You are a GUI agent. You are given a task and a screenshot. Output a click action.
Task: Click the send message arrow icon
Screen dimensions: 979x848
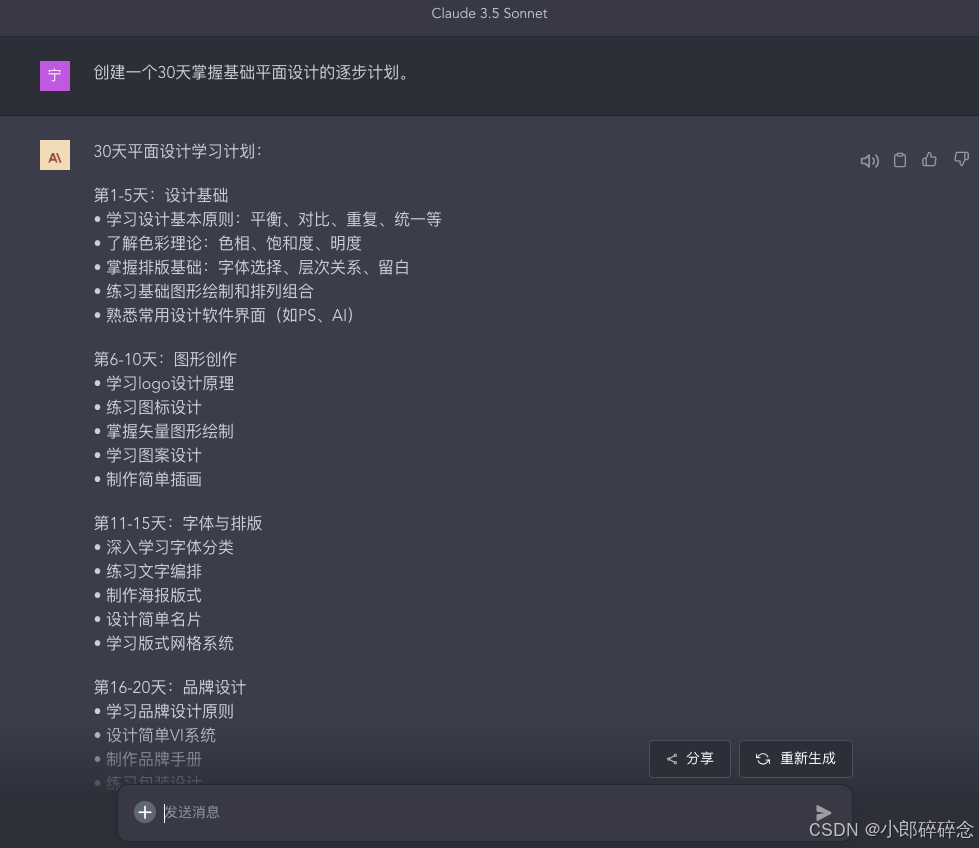pos(823,812)
